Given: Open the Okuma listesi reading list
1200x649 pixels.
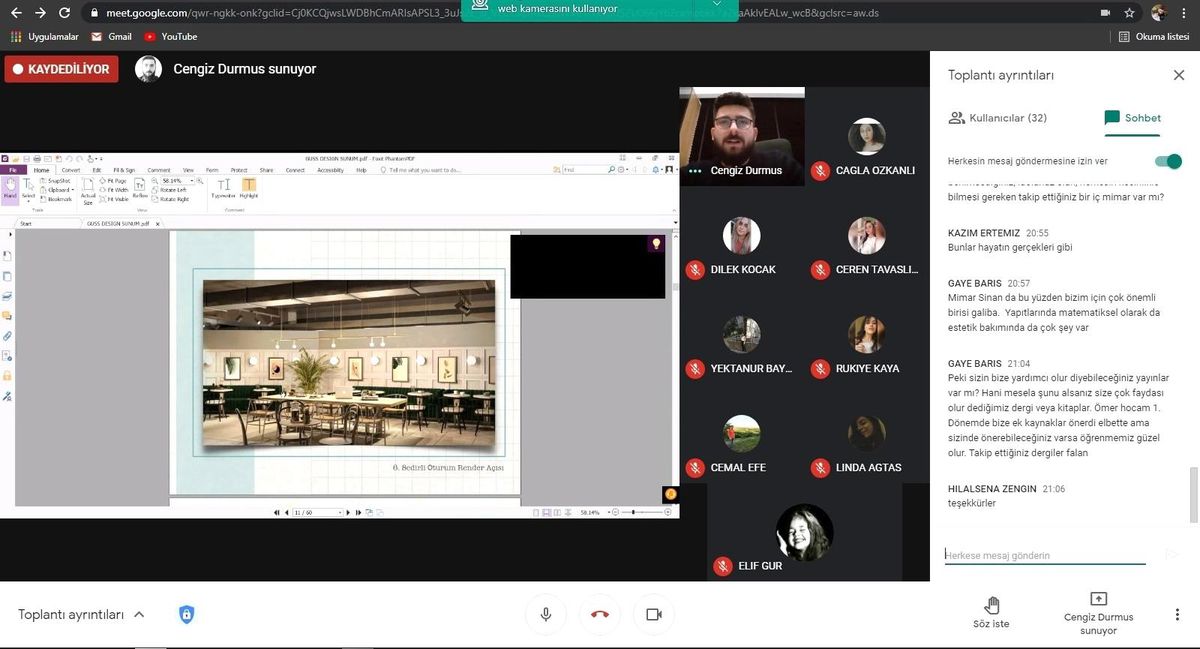Looking at the screenshot, I should coord(1154,36).
